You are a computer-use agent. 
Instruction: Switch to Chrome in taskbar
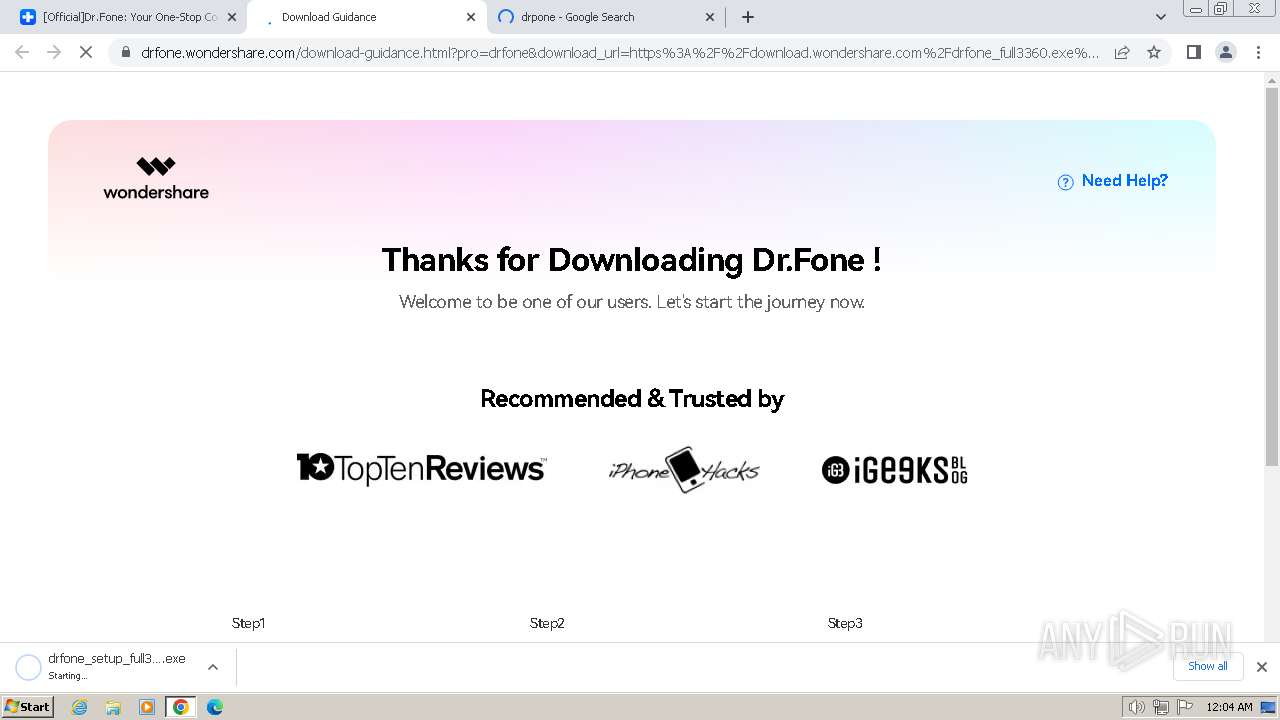(x=181, y=707)
